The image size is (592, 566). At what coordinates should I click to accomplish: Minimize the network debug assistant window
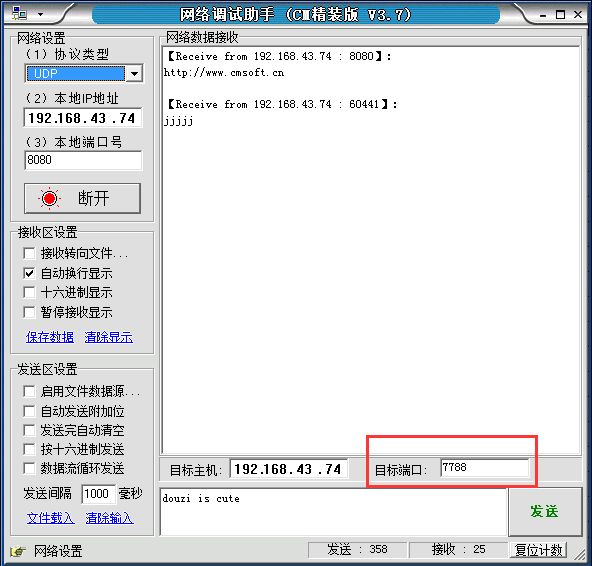543,15
